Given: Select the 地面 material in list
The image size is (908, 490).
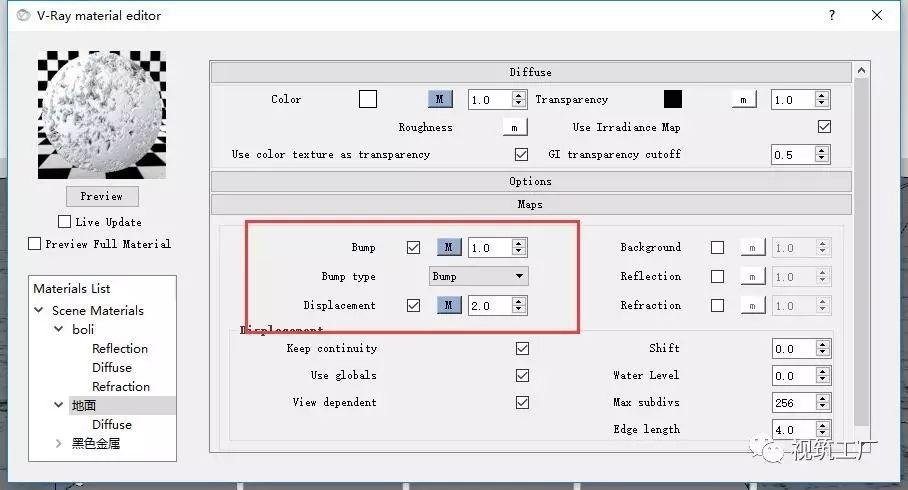Looking at the screenshot, I should point(84,405).
